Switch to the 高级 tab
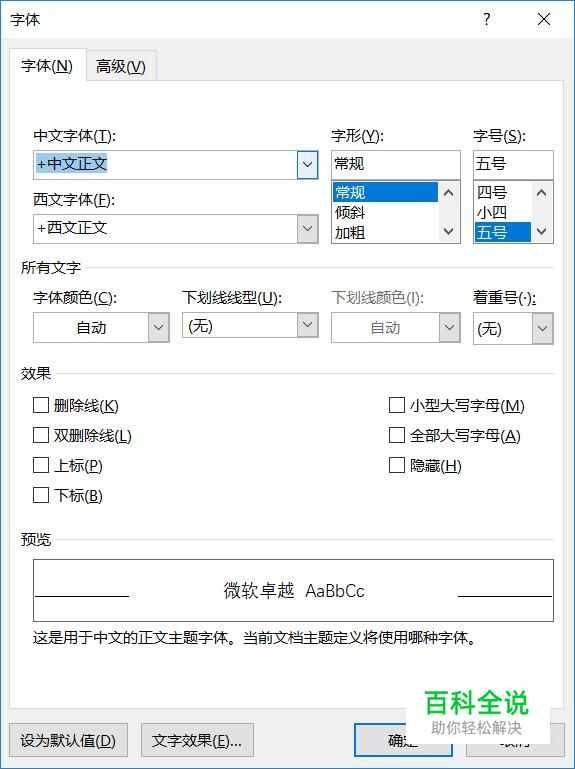 pos(121,66)
